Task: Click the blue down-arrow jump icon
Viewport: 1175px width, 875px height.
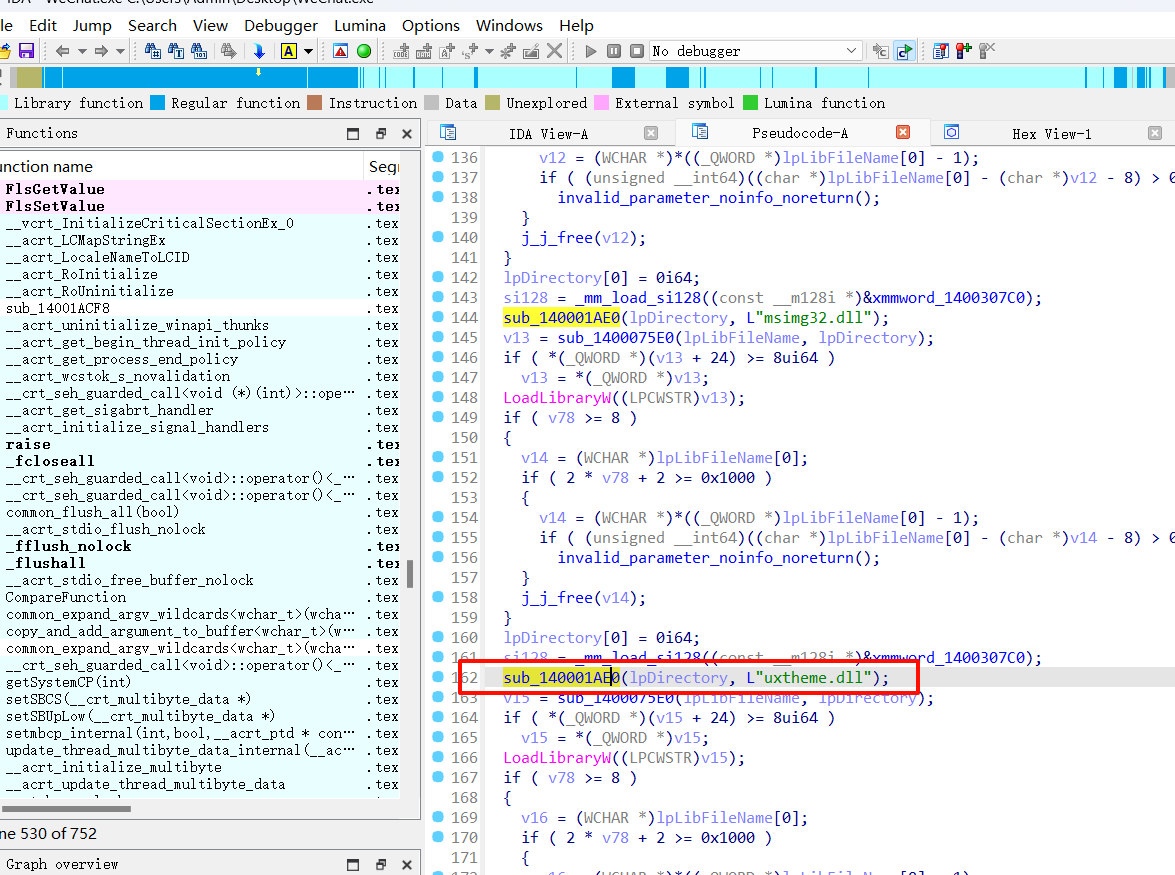Action: [x=259, y=51]
